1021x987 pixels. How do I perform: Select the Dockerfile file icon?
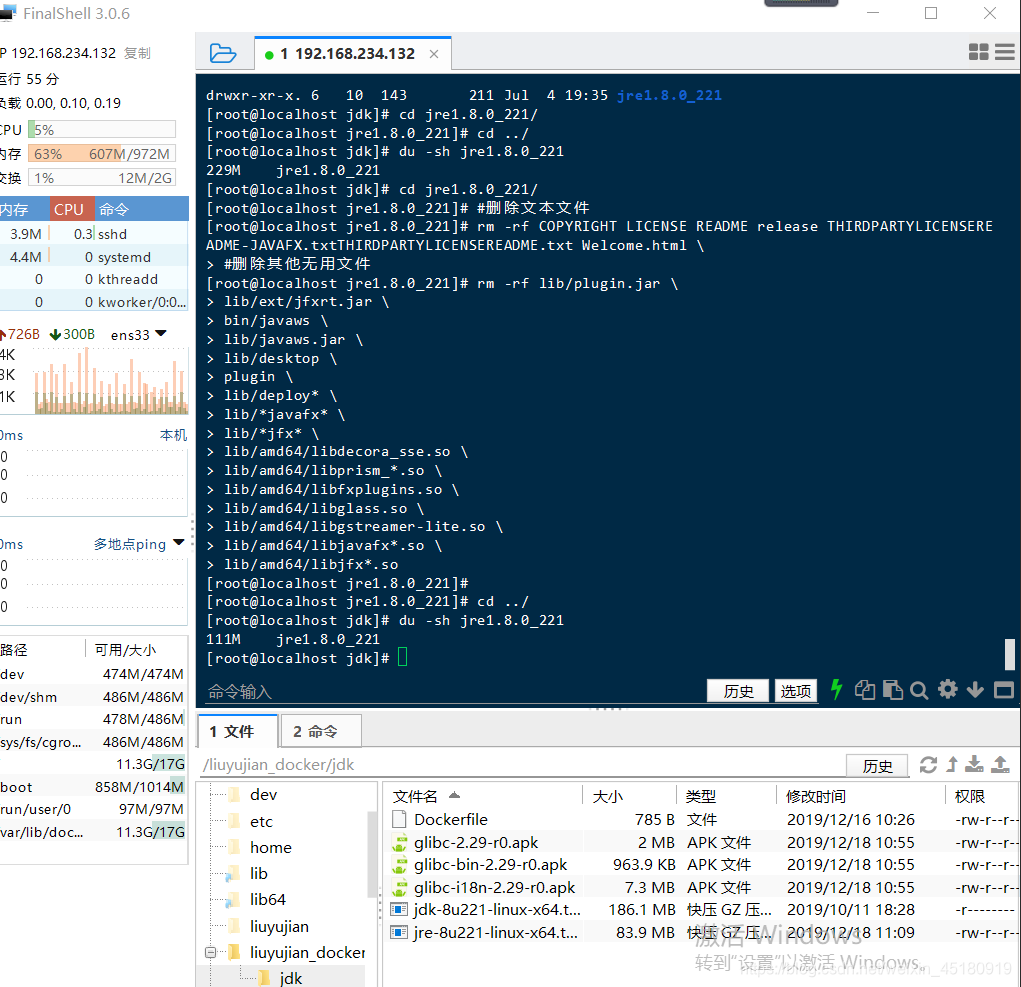(x=399, y=819)
